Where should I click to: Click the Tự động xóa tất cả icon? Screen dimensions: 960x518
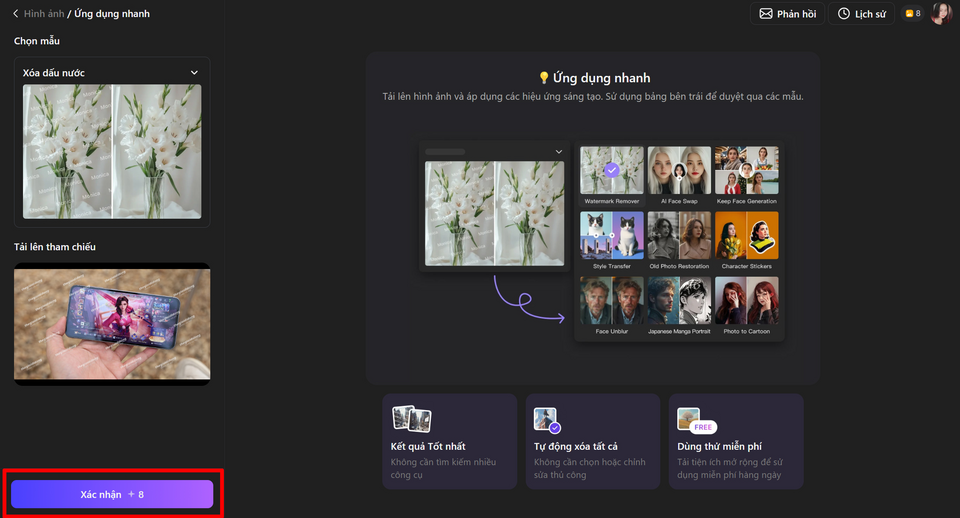[x=547, y=420]
